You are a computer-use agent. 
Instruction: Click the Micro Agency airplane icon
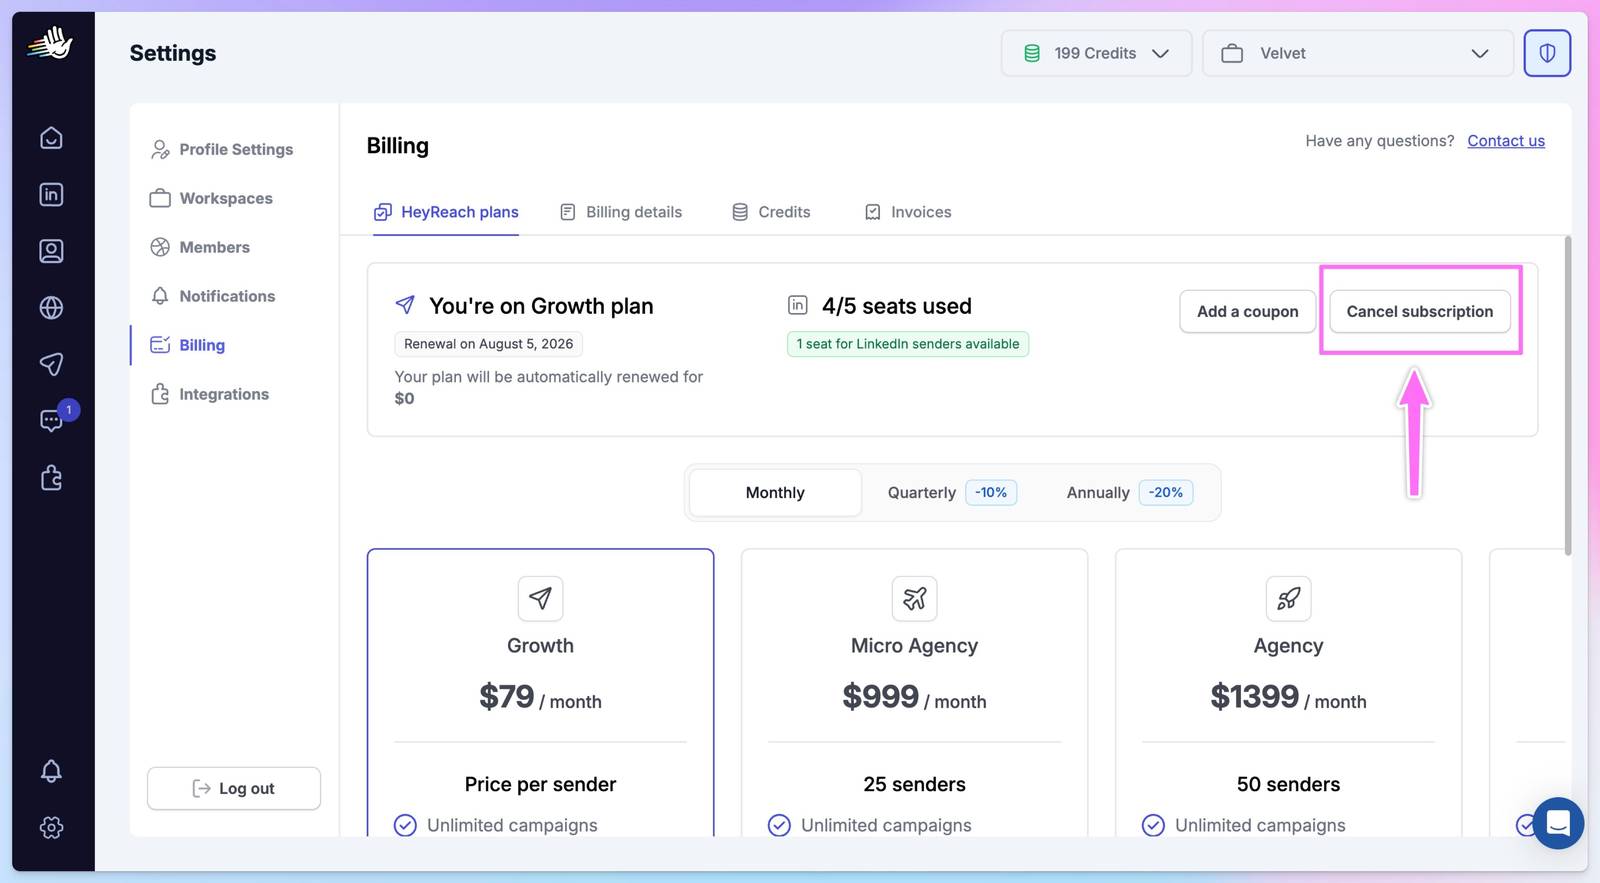coord(914,598)
